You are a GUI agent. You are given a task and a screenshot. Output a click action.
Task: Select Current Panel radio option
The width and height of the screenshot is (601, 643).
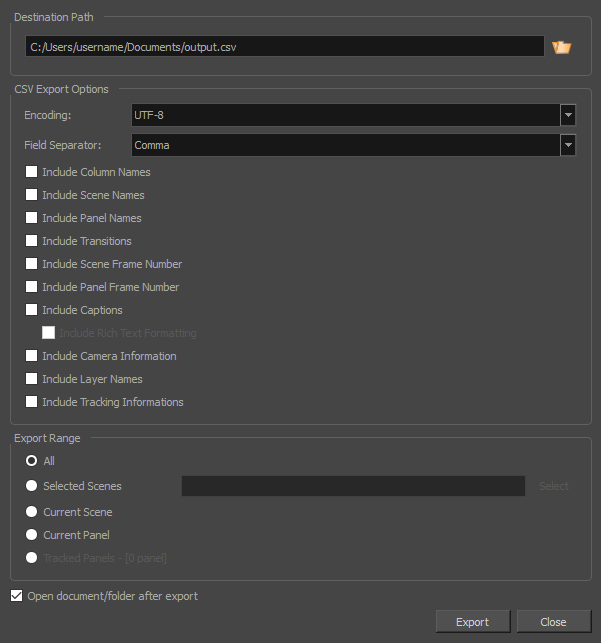tap(32, 535)
